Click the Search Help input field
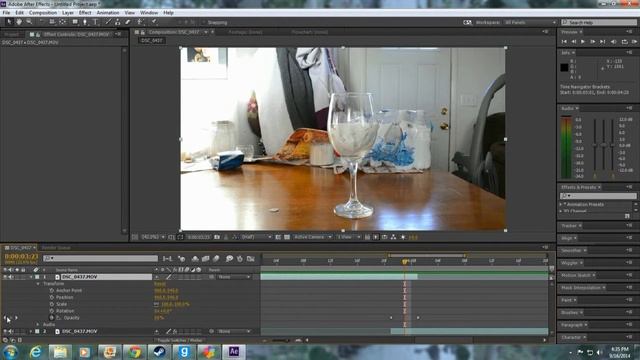This screenshot has width=640, height=360. 599,22
